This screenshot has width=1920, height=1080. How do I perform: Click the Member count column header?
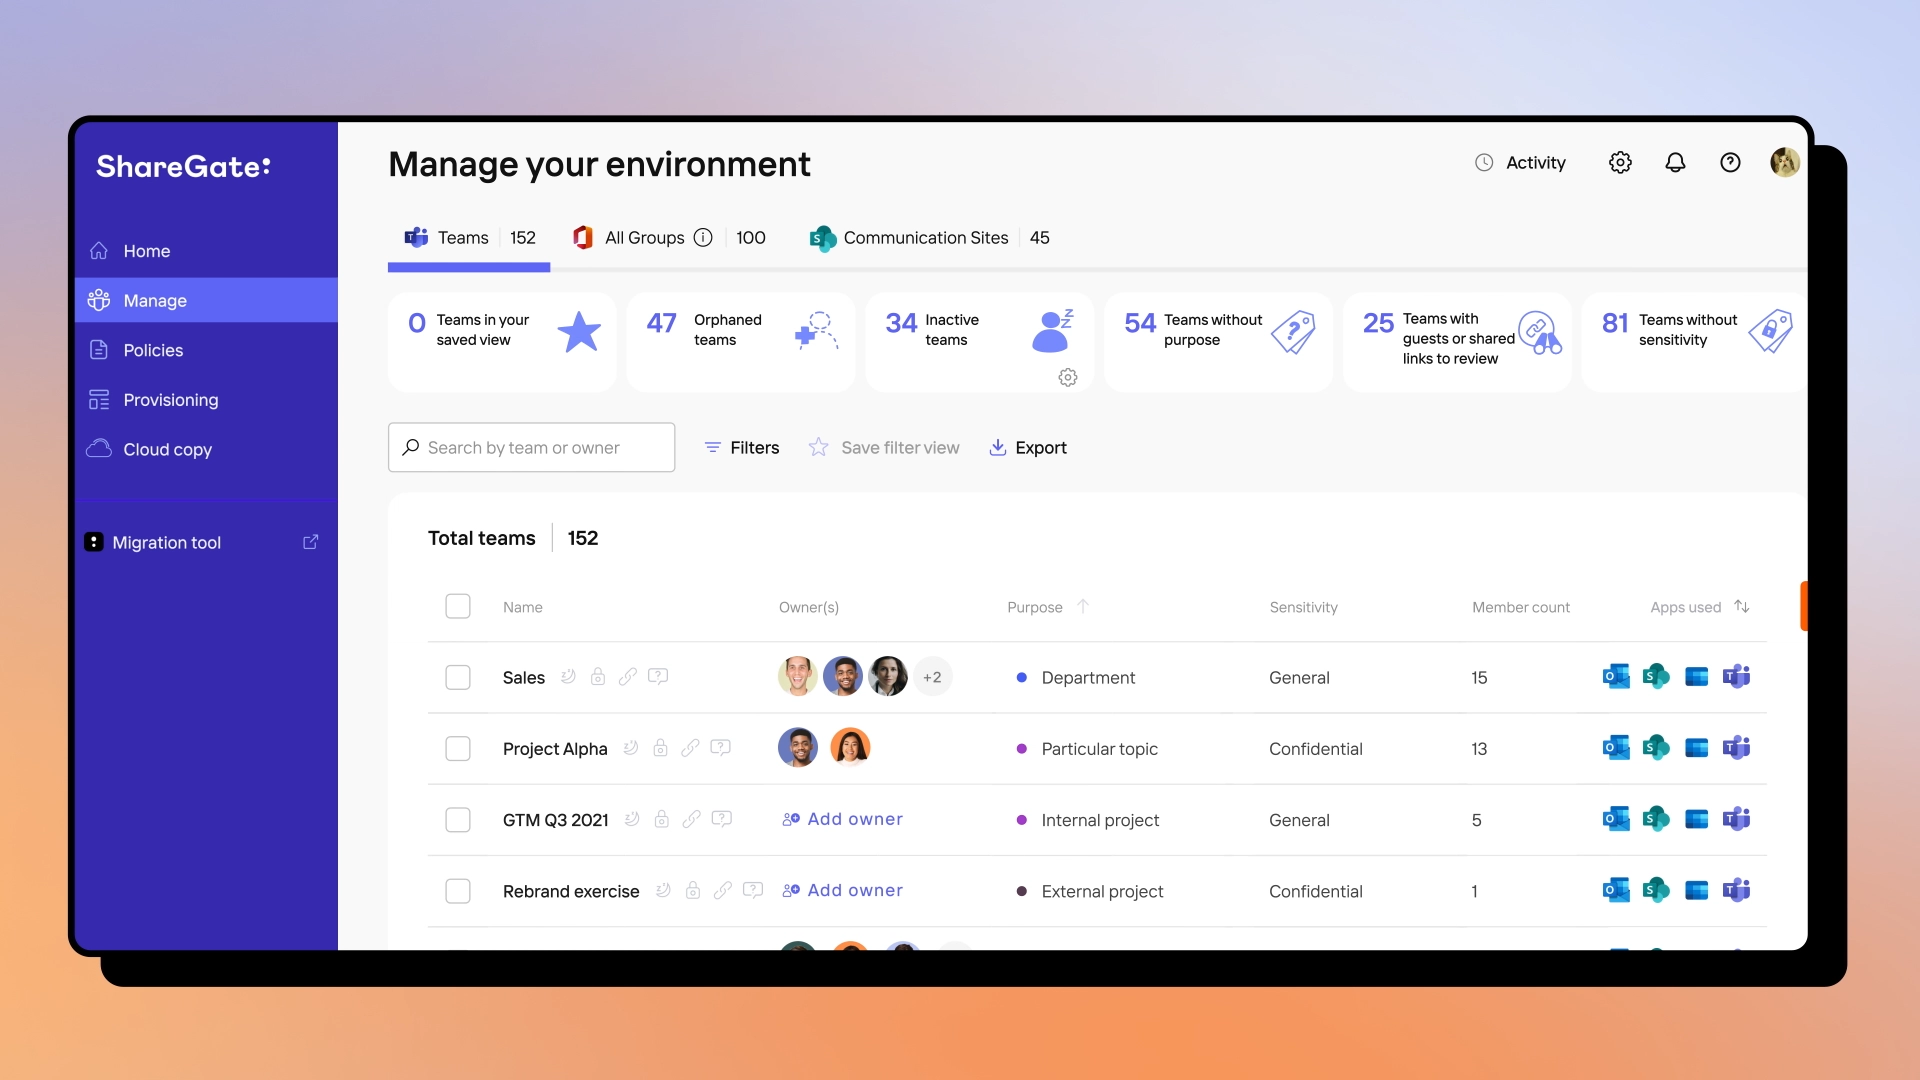click(1520, 607)
